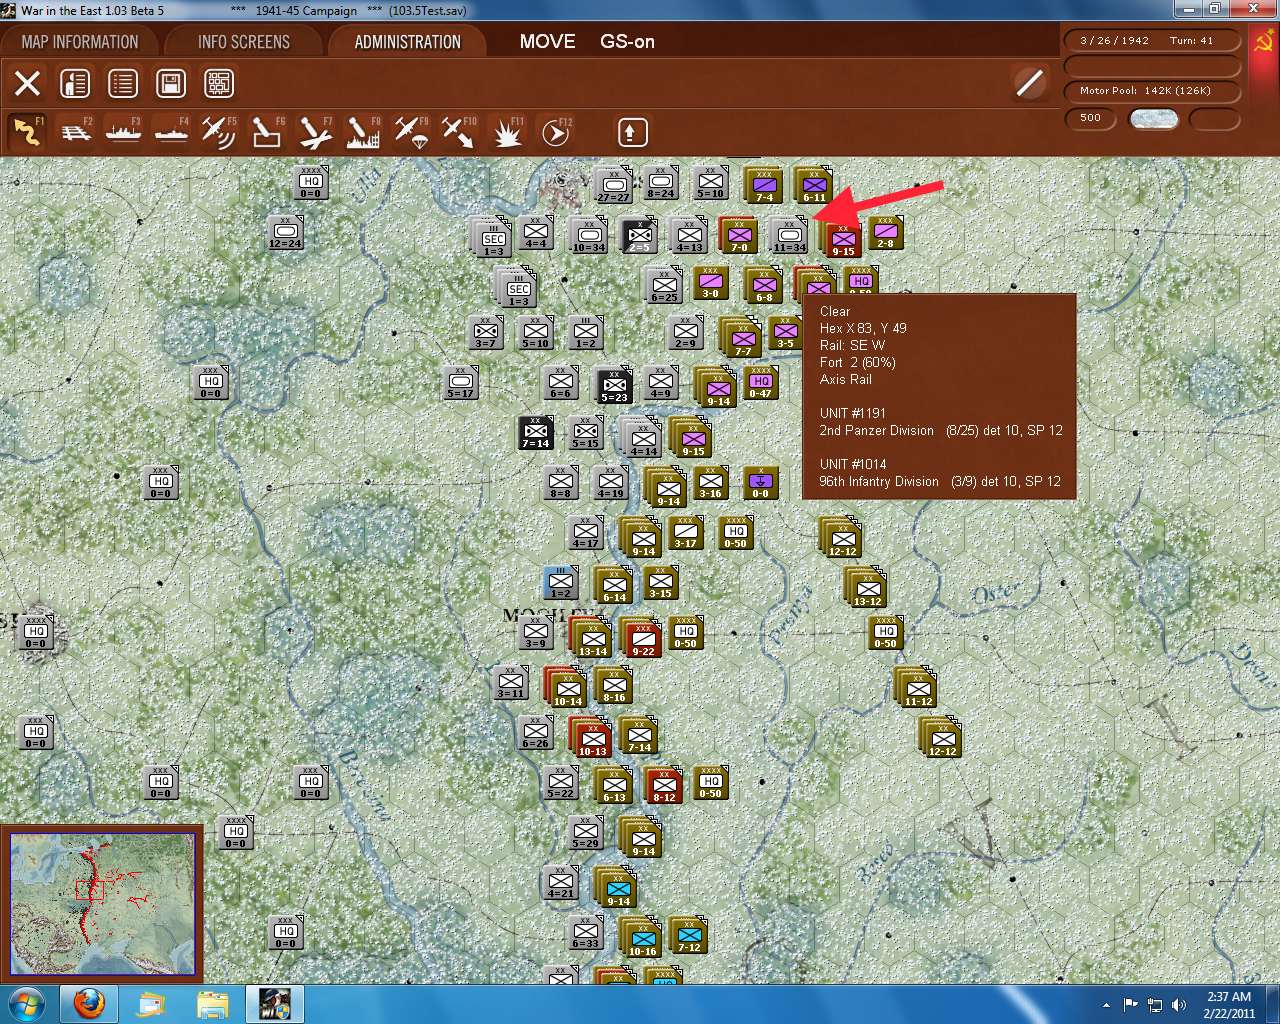The width and height of the screenshot is (1280, 1024).
Task: Click the GS-on status label
Action: pyautogui.click(x=627, y=42)
